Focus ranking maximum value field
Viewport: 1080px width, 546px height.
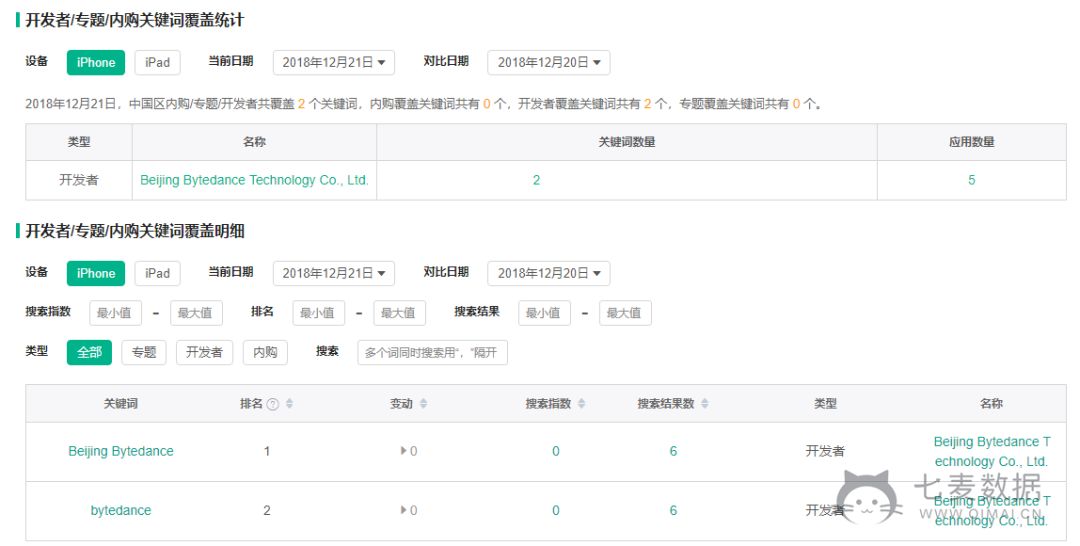[399, 313]
